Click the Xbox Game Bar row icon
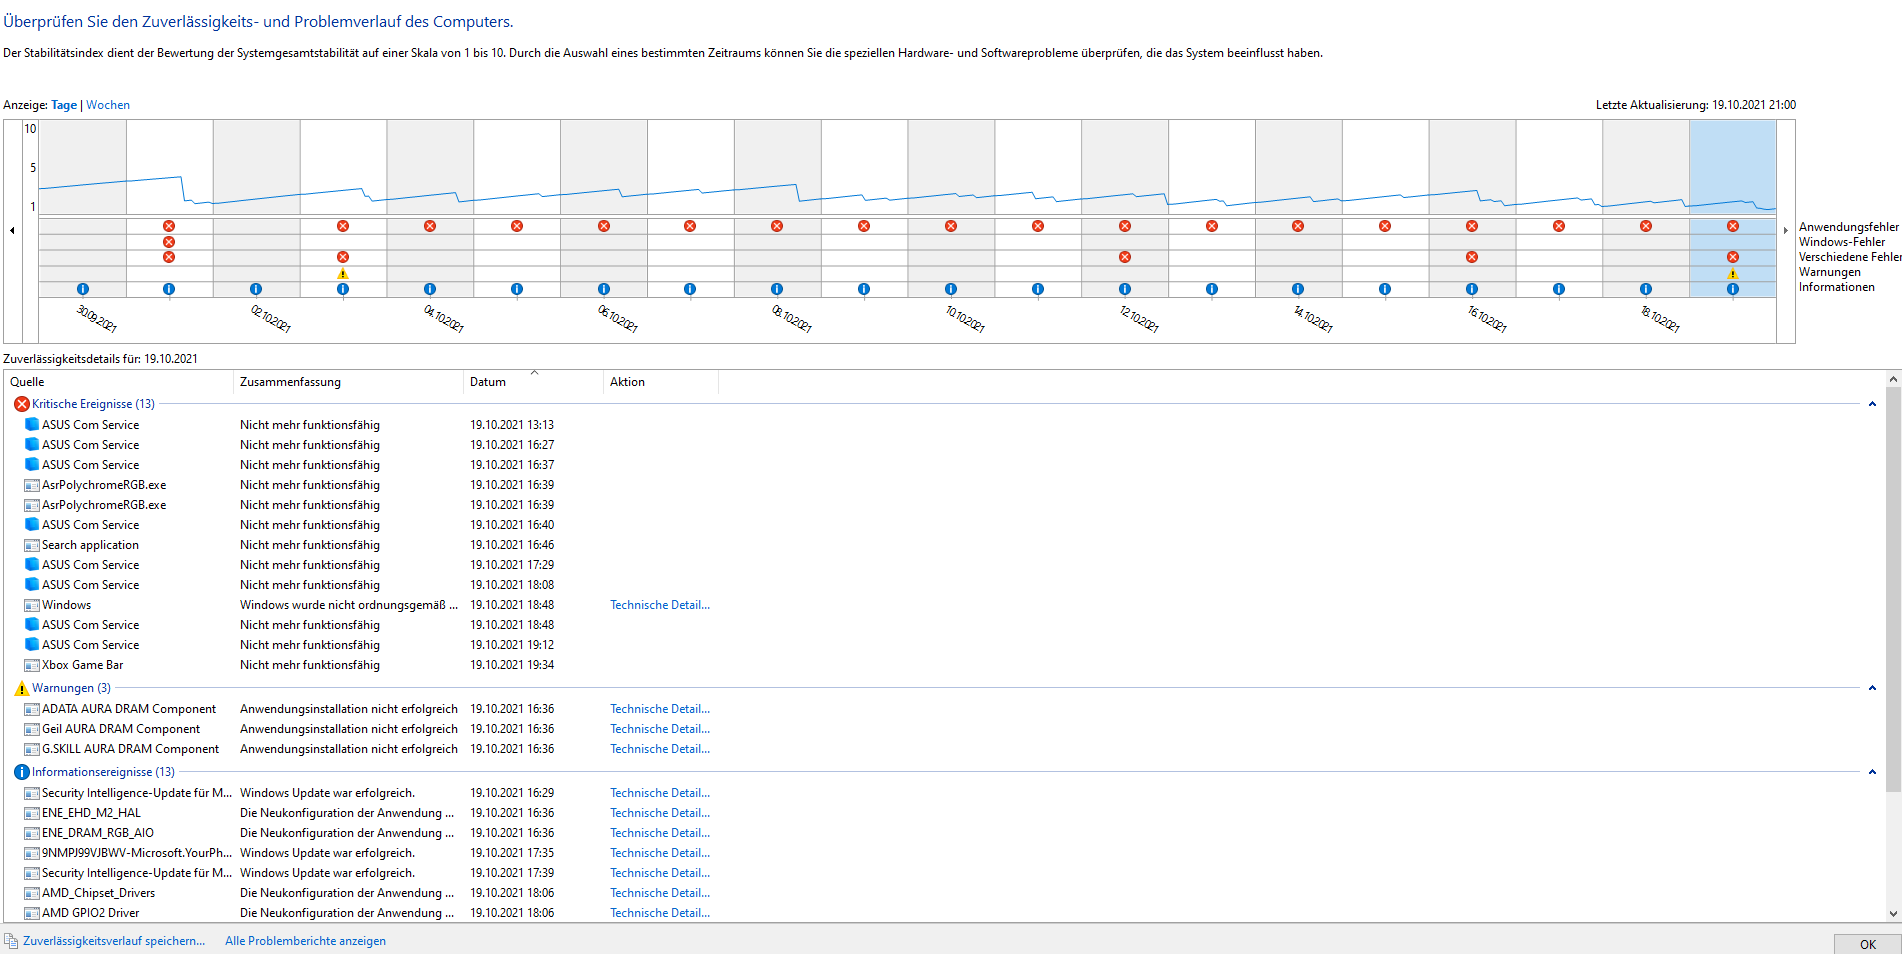This screenshot has height=954, width=1902. 32,665
